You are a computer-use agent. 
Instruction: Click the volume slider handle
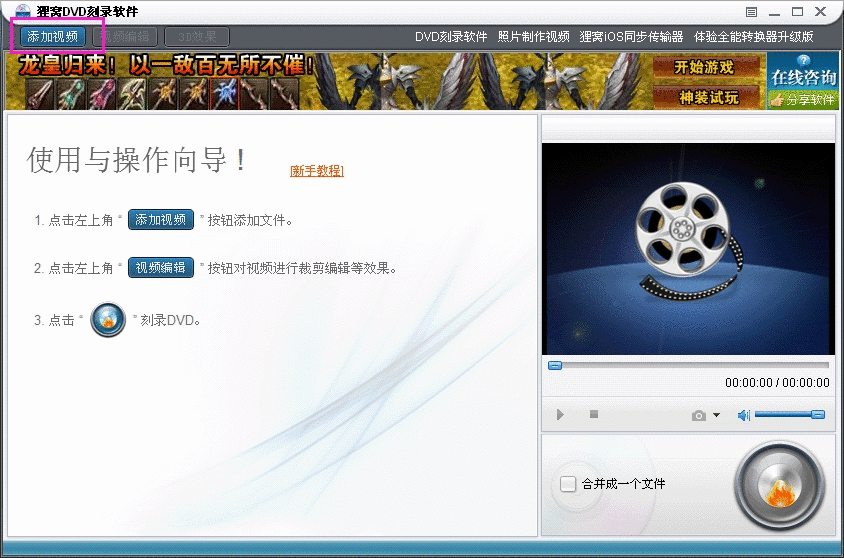[818, 414]
